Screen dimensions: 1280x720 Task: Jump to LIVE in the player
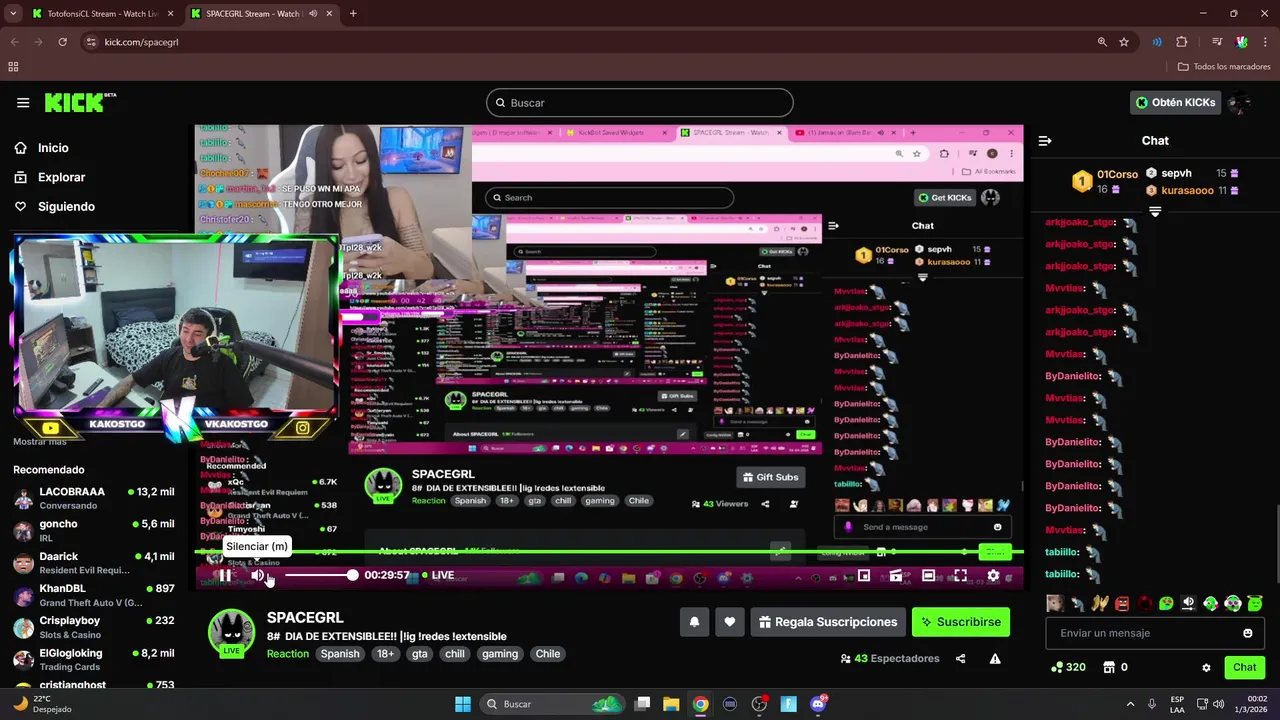438,575
